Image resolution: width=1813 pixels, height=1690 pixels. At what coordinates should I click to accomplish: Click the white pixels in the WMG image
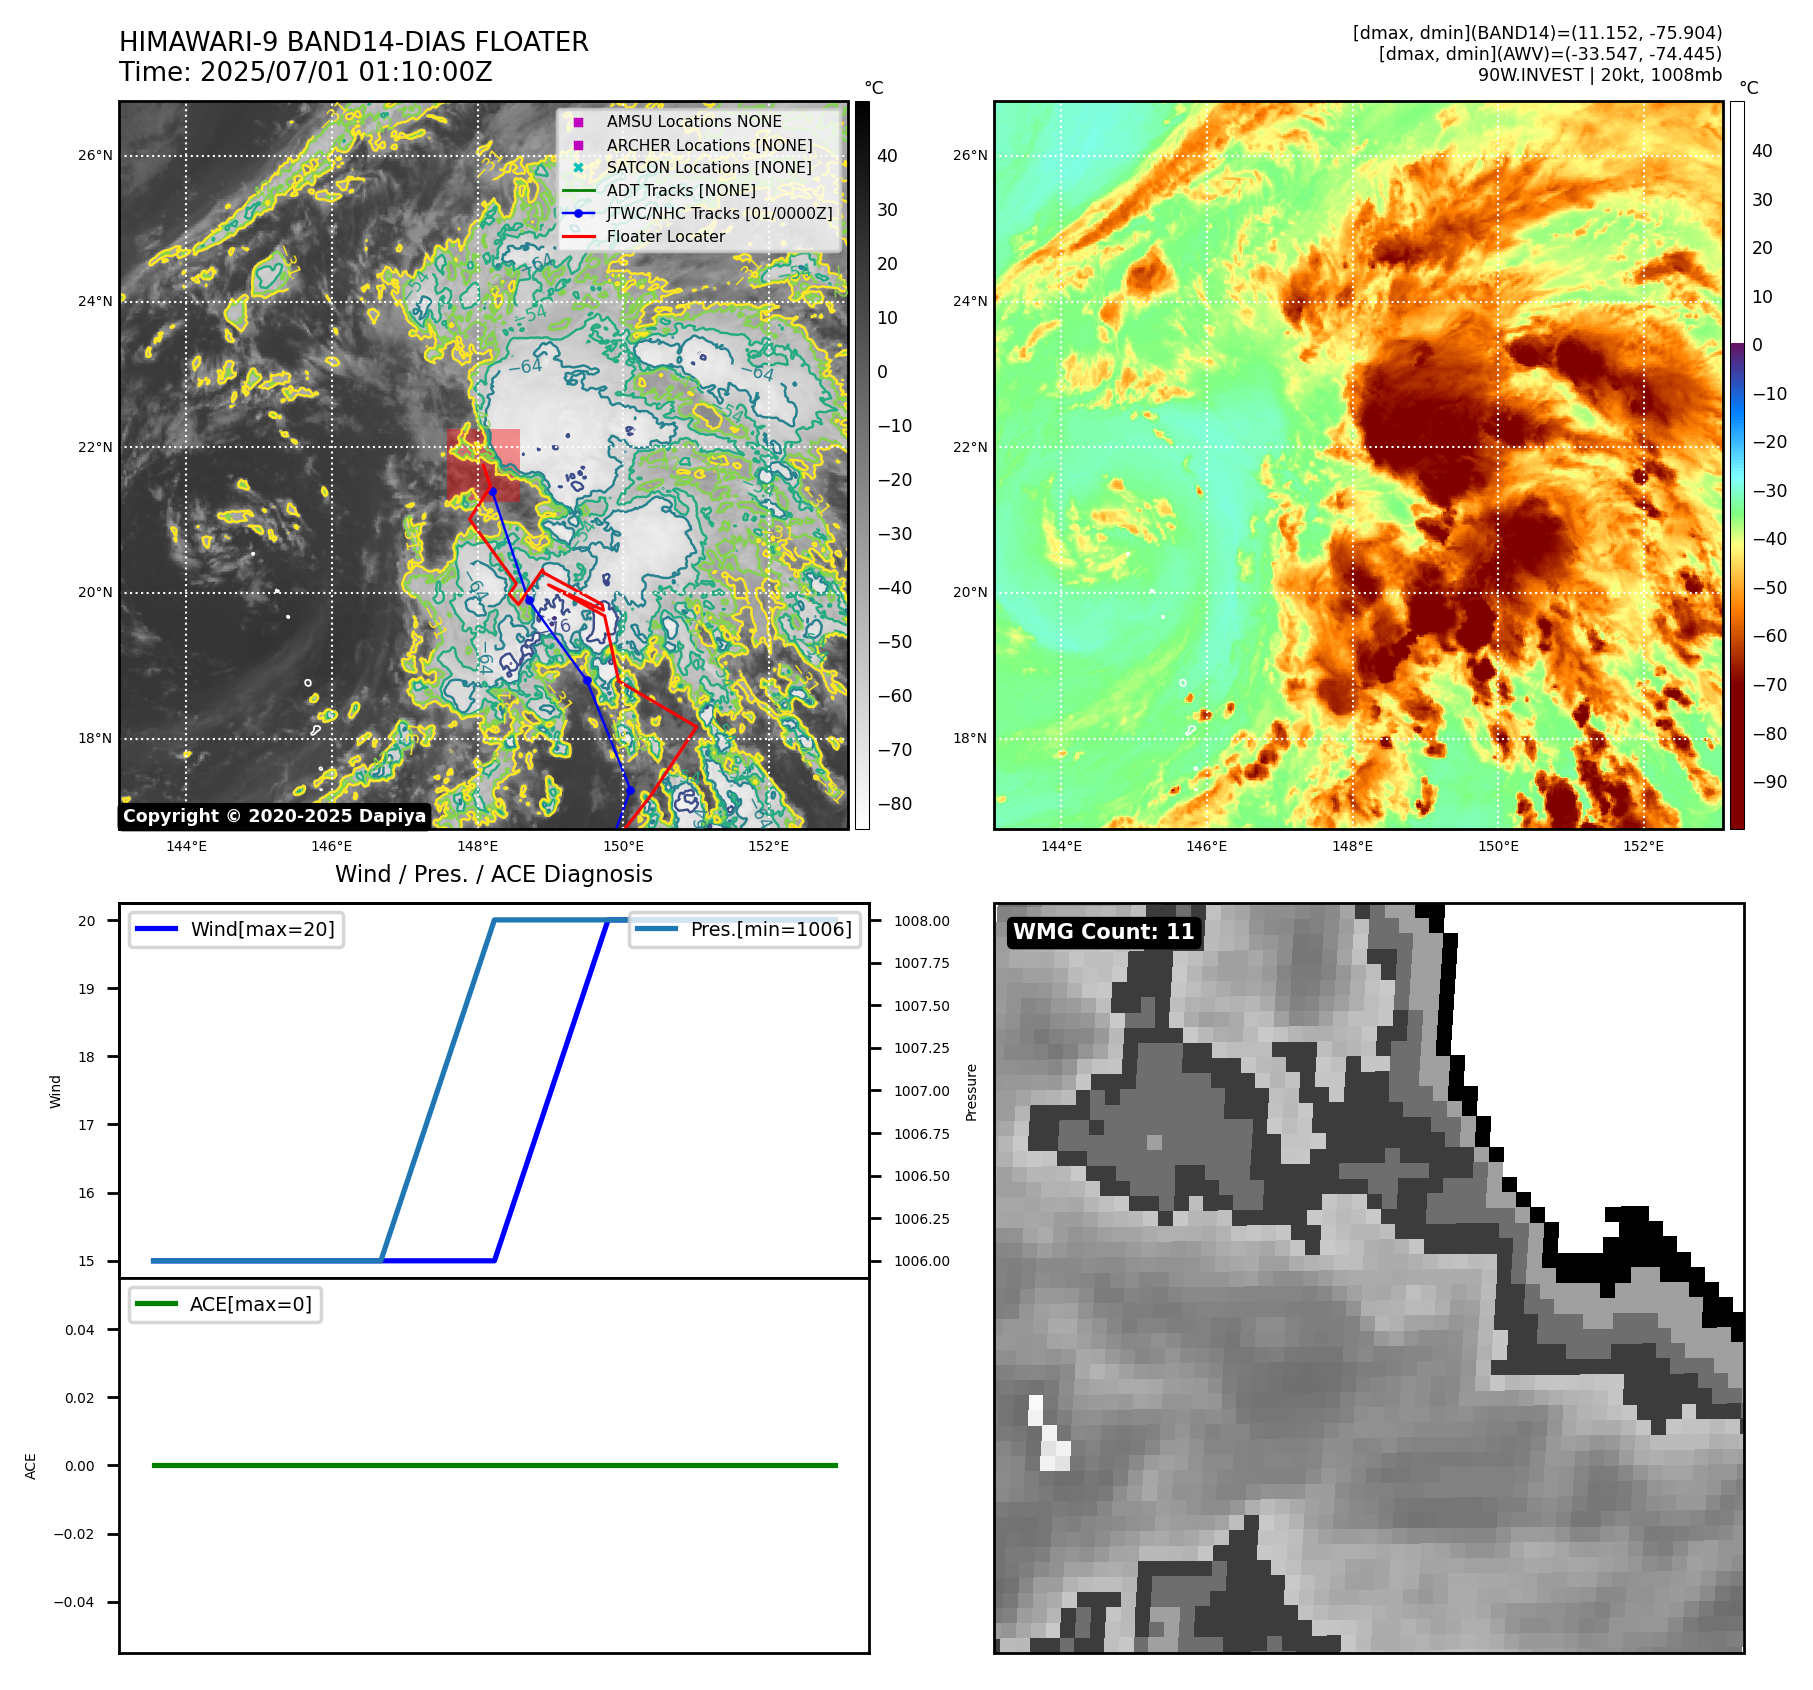pos(1048,1435)
